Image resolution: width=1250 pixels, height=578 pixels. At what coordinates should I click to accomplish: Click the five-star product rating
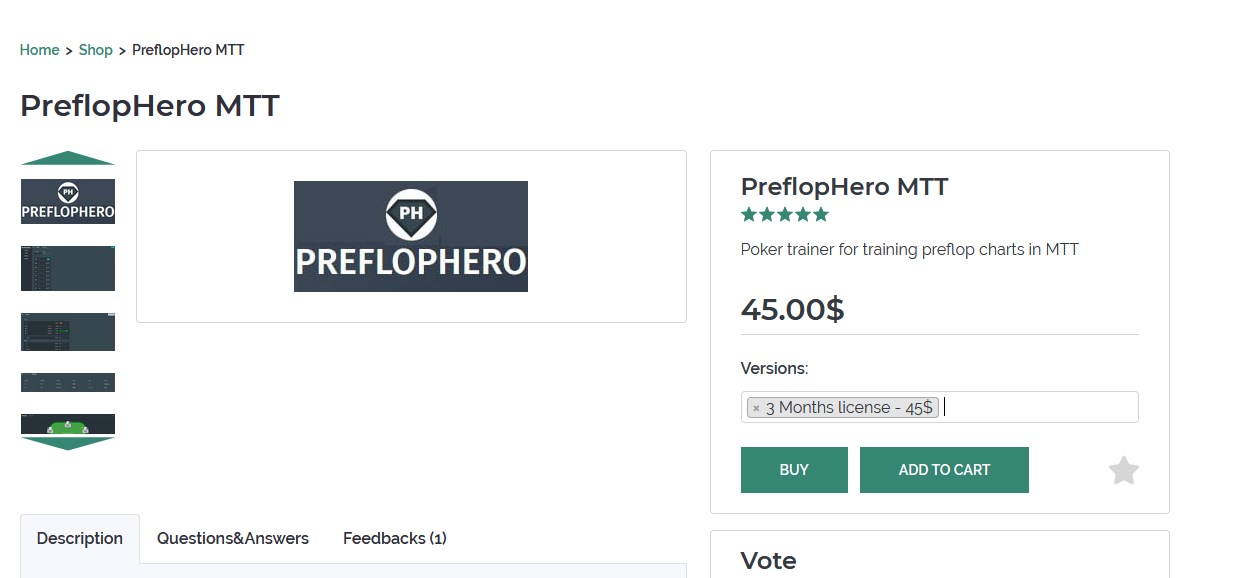click(x=785, y=214)
